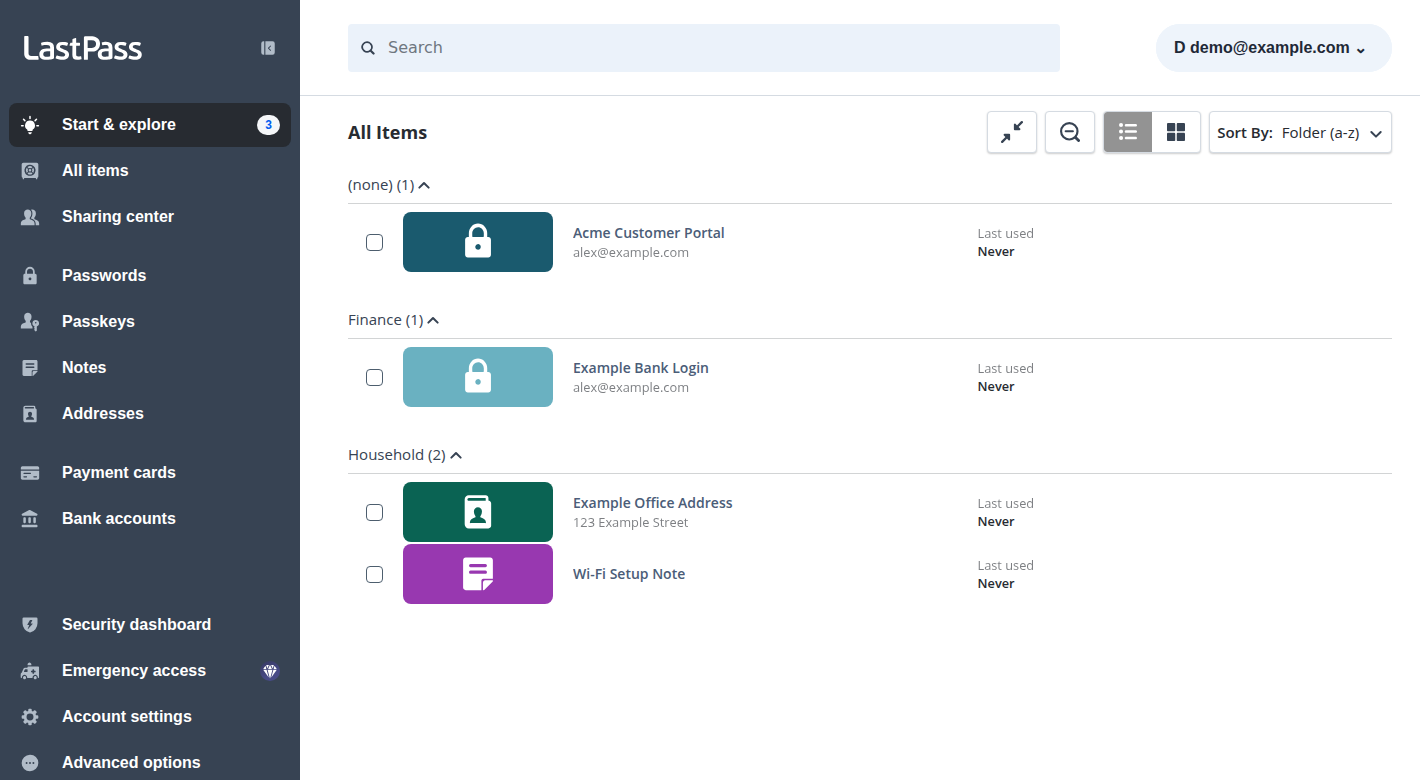This screenshot has width=1420, height=780.
Task: Open the Passkeys section
Action: click(x=150, y=322)
